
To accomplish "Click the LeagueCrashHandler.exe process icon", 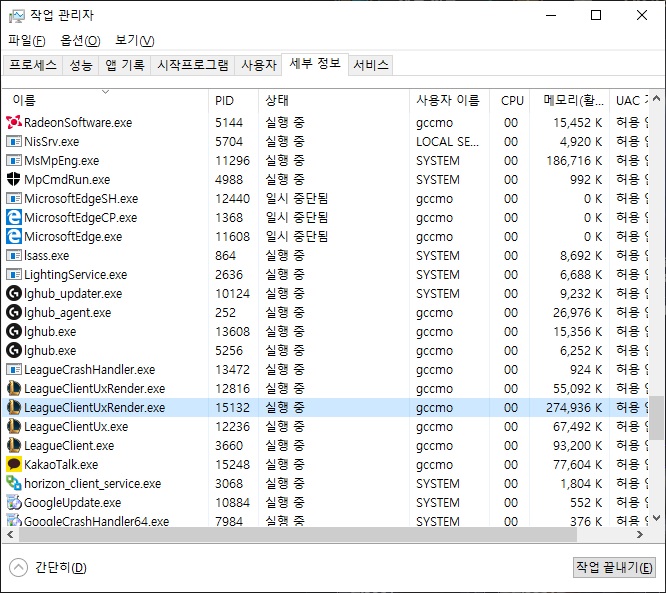I will coord(14,370).
